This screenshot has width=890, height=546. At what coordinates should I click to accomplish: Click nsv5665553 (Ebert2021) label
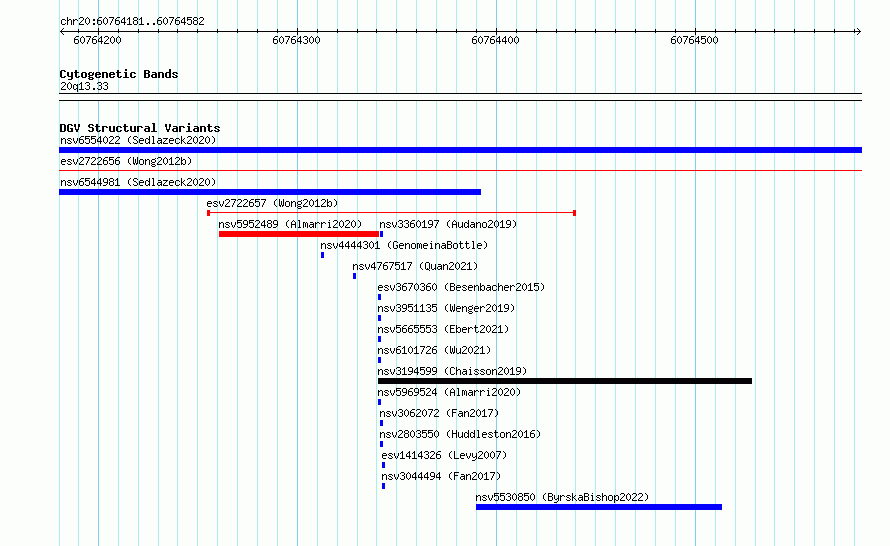point(443,329)
